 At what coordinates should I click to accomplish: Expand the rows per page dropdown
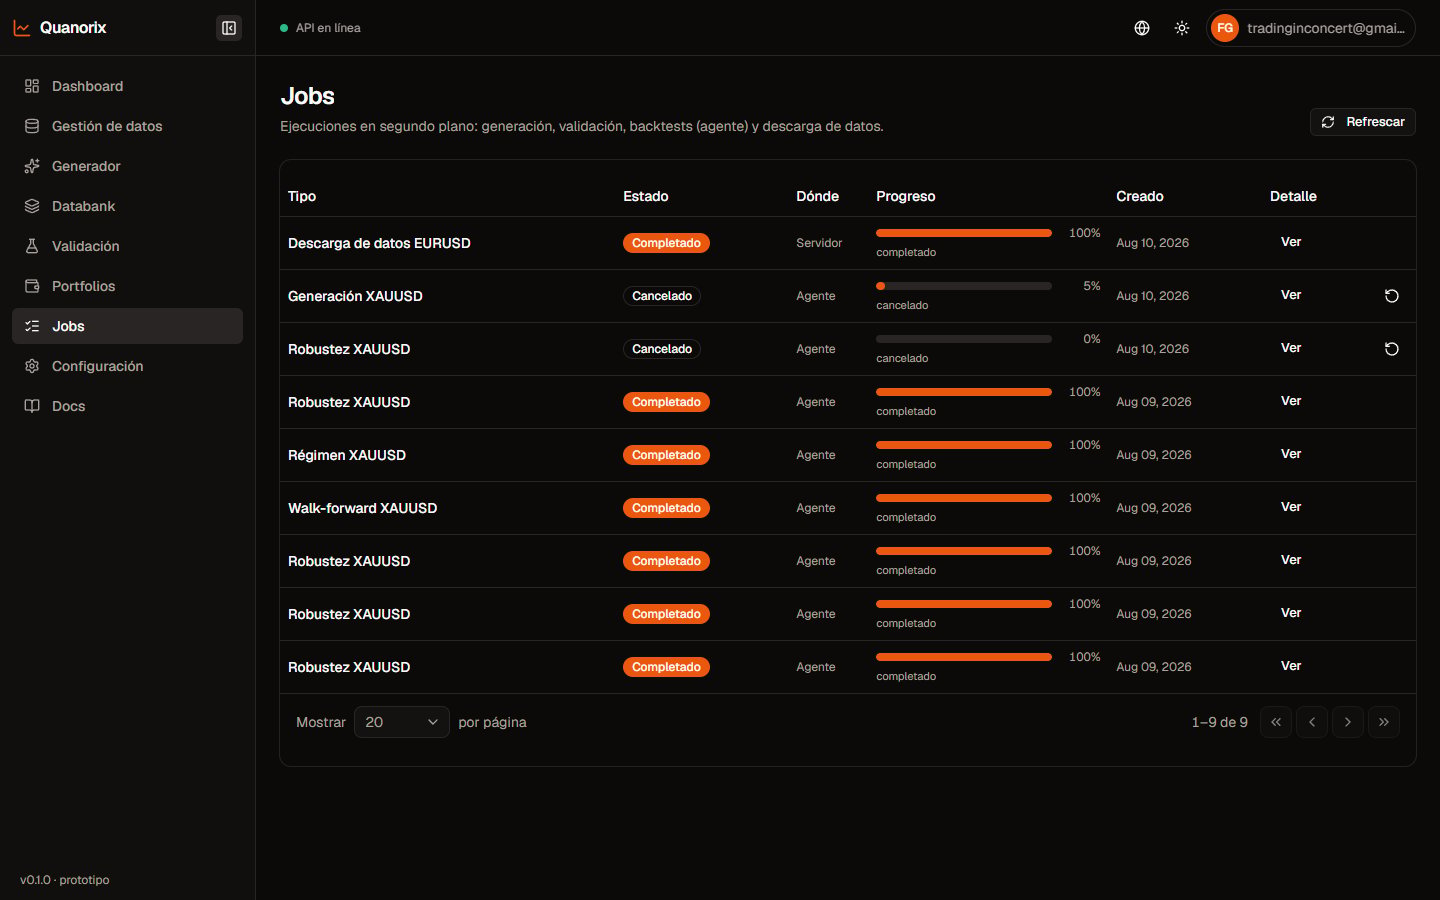click(402, 722)
